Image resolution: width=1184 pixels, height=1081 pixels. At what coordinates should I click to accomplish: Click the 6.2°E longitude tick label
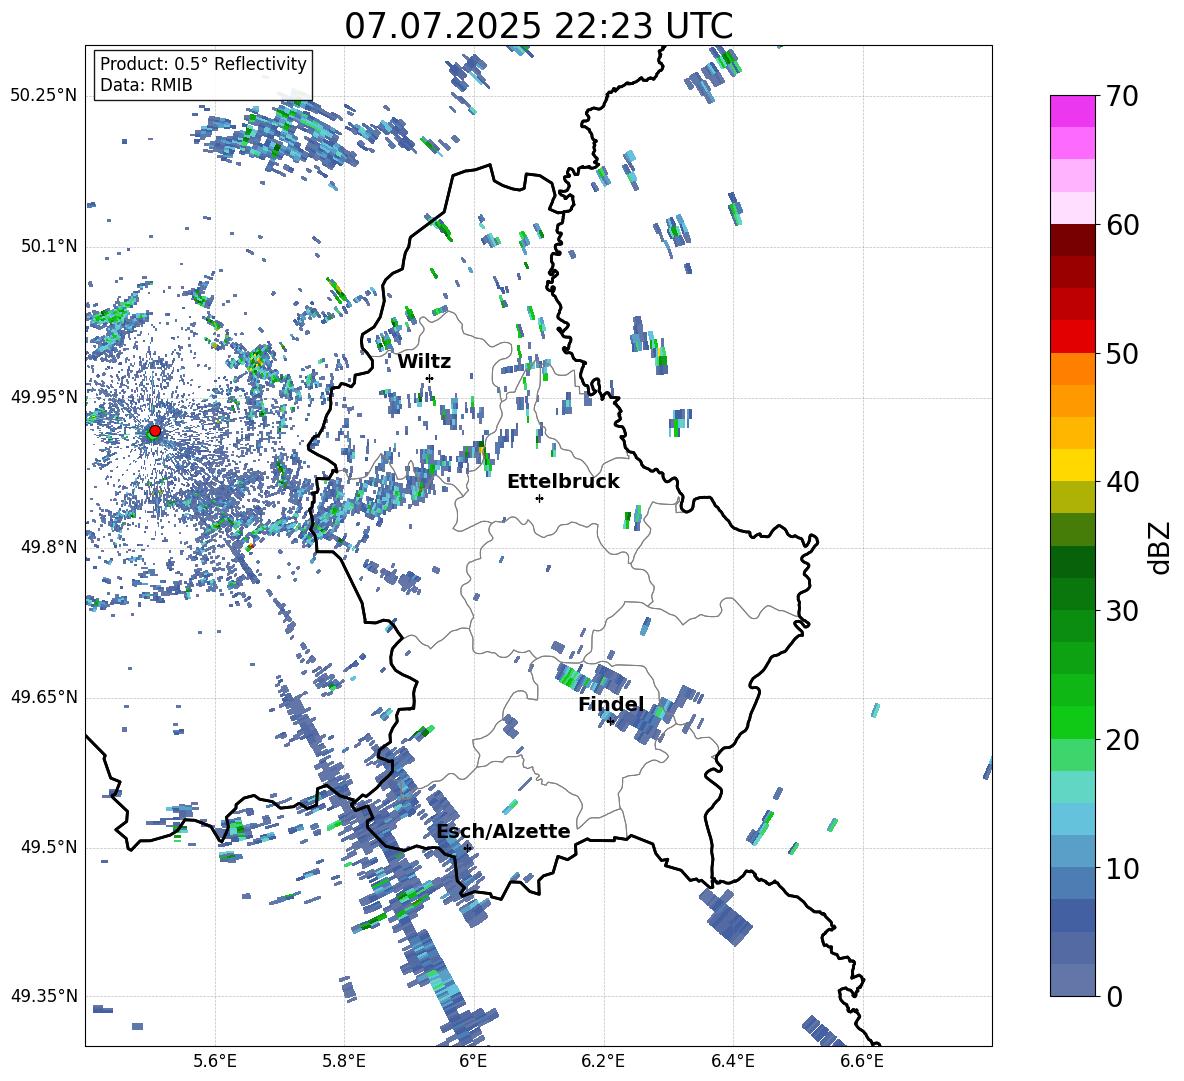click(603, 1062)
